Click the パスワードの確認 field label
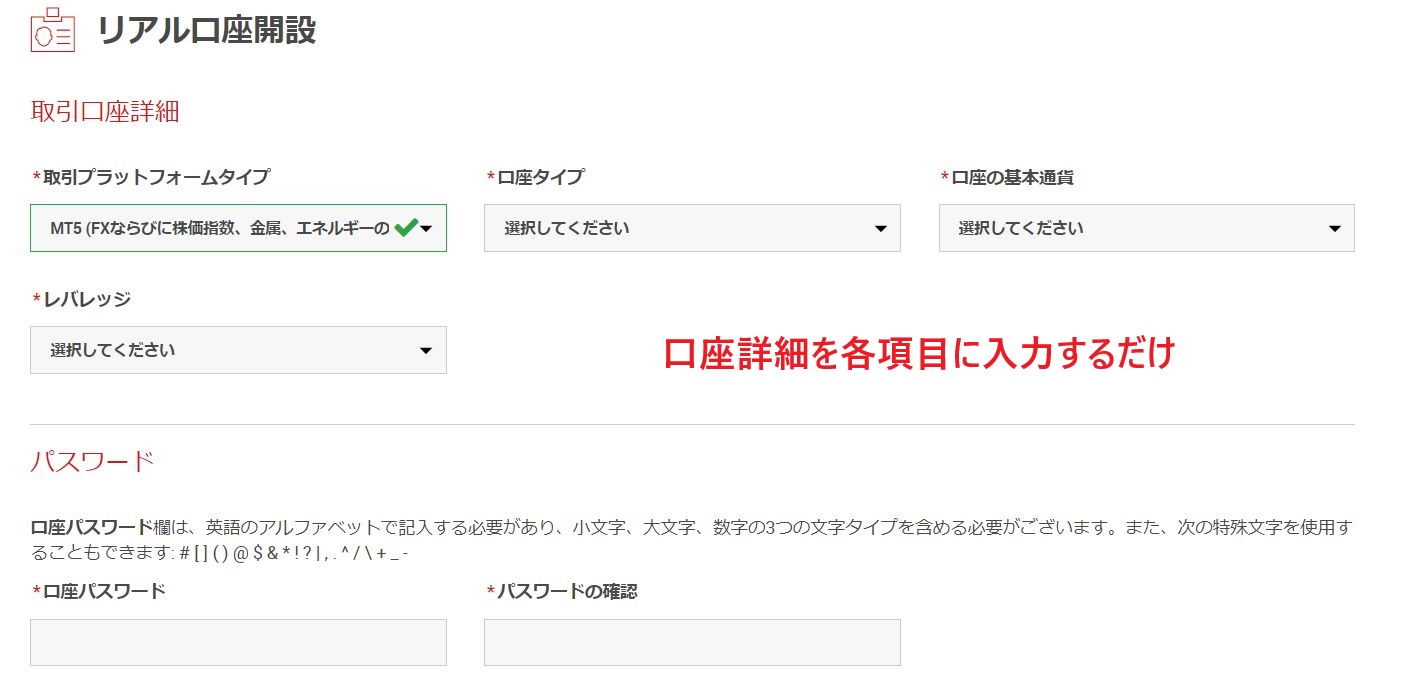Viewport: 1423px width, 683px height. click(566, 591)
